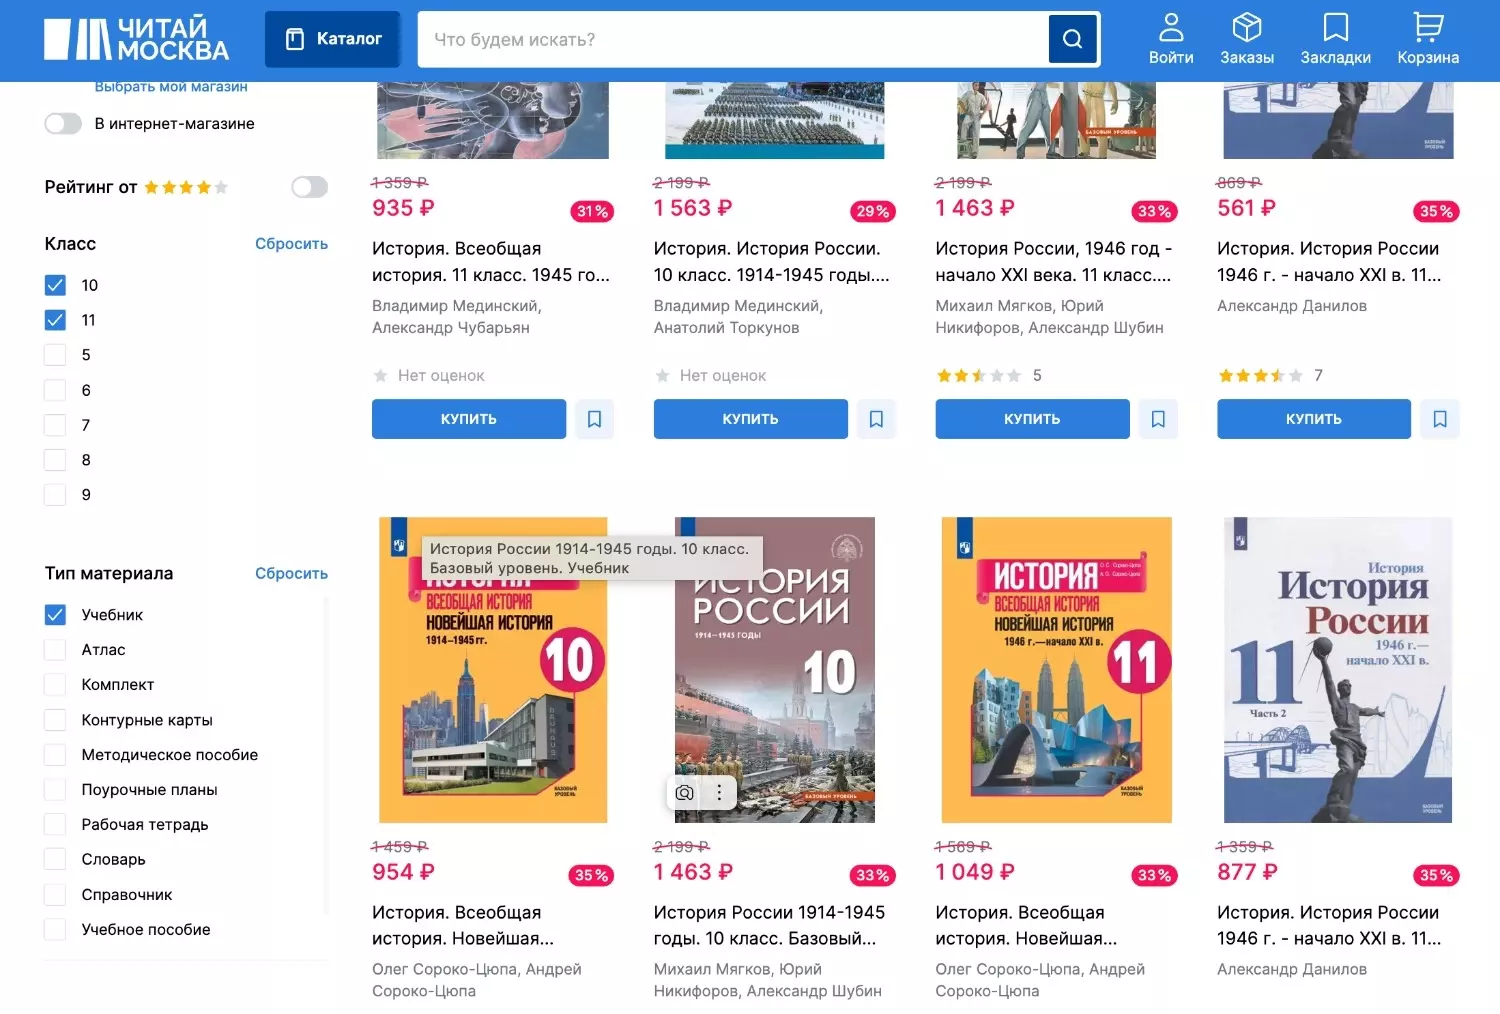Bookmark the 1 563 ₽ book
Viewport: 1500px width, 1014px height.
tap(876, 419)
